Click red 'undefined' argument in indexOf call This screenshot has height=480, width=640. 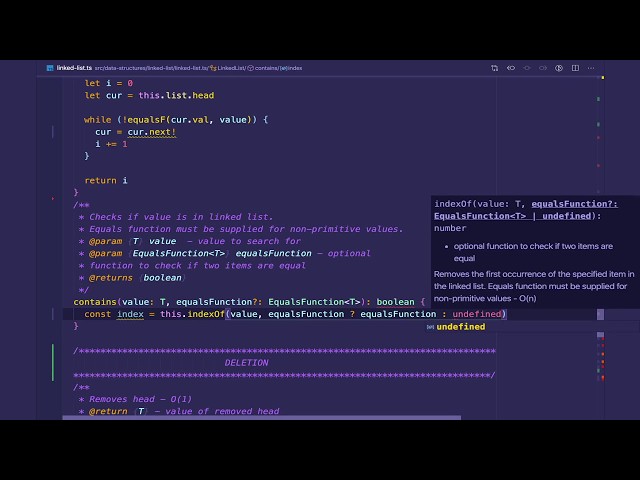click(x=476, y=314)
